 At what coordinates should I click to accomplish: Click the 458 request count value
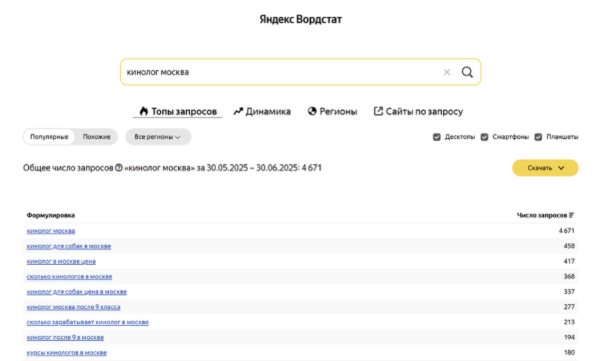(569, 246)
